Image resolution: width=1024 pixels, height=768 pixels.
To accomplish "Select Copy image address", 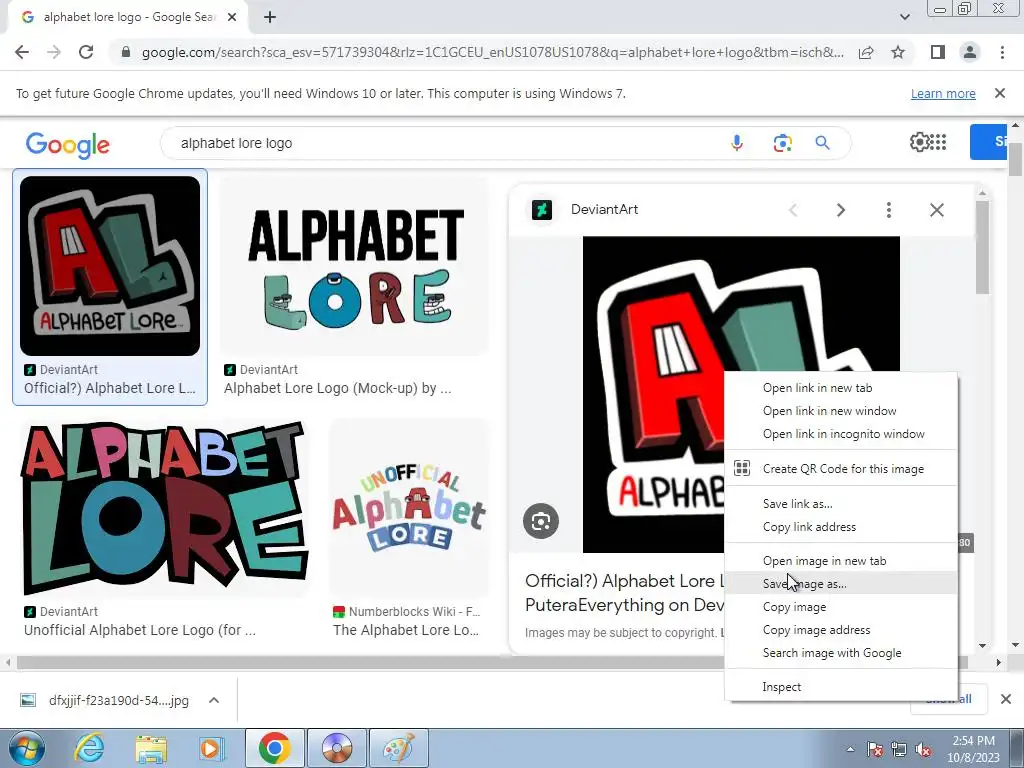I will 841,630.
